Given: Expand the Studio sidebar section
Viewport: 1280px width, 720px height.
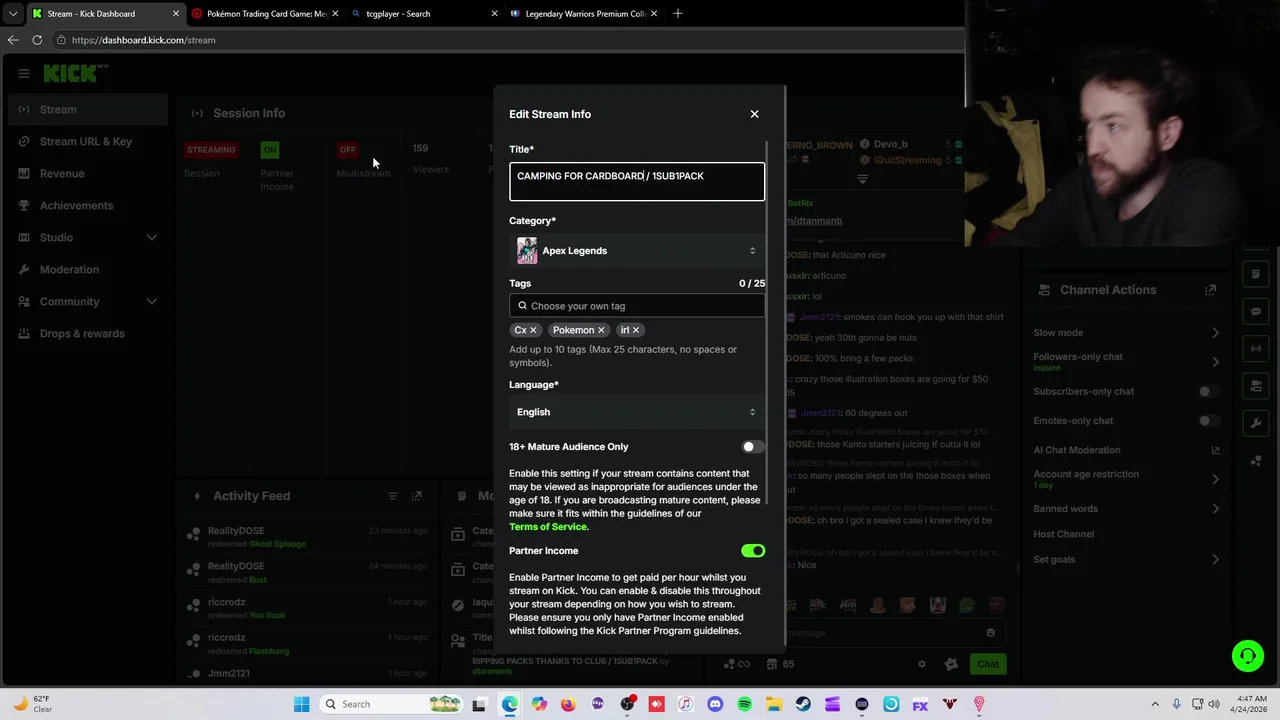Looking at the screenshot, I should click(87, 238).
